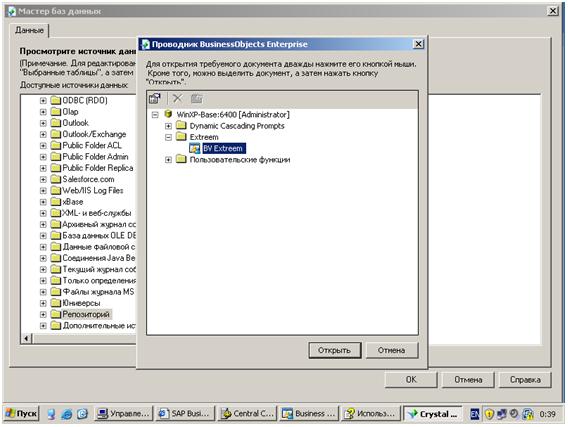Switch to Crystal taskbar window
The height and width of the screenshot is (427, 568).
(x=433, y=414)
